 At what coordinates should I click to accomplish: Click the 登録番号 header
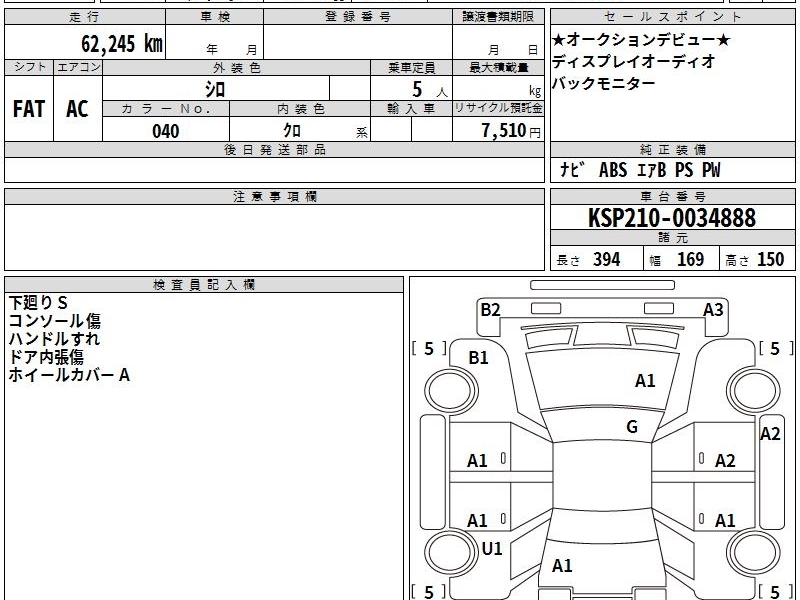(x=358, y=17)
